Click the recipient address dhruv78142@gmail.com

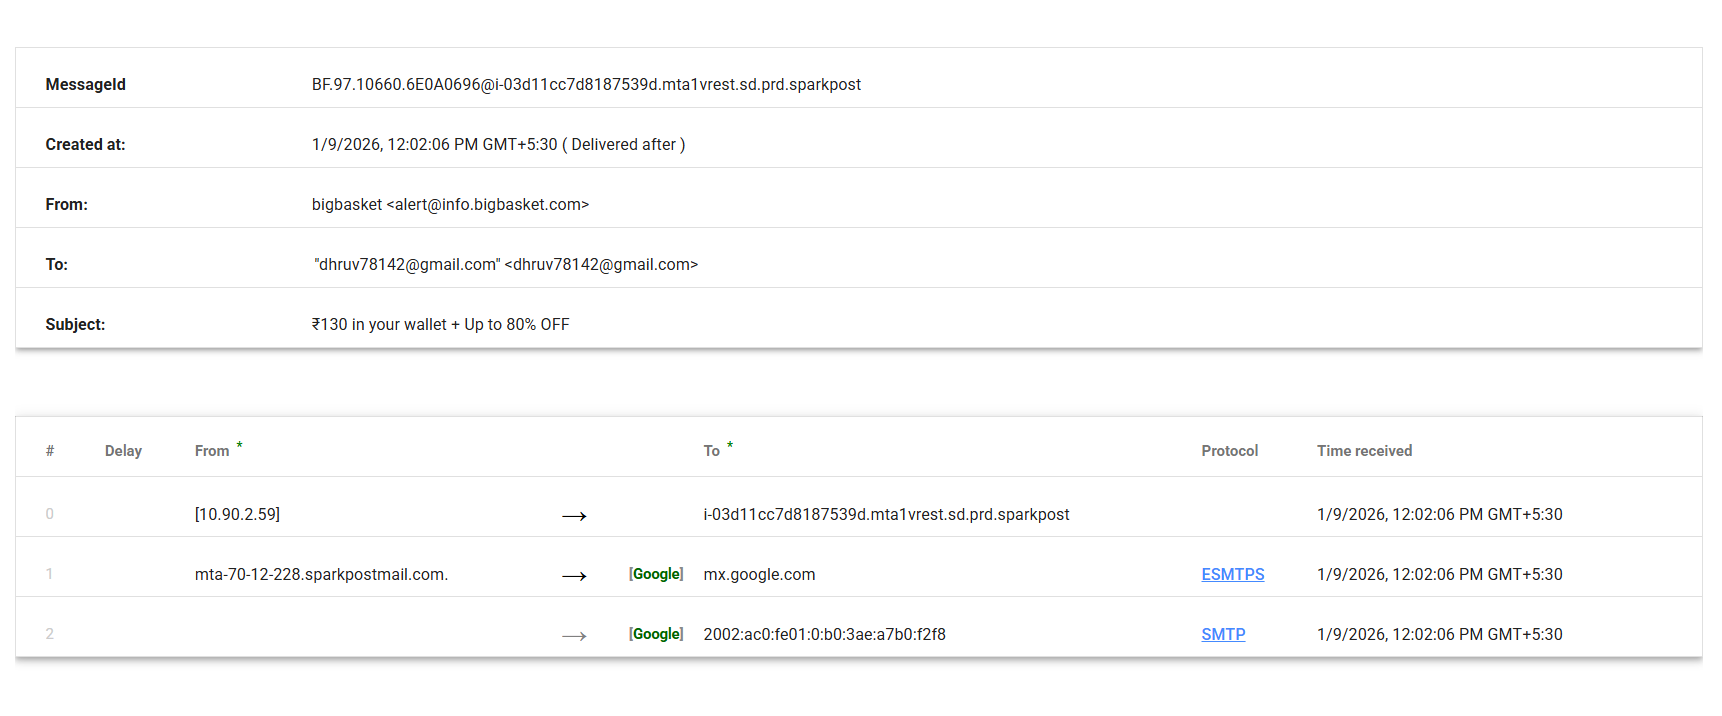[x=600, y=265]
